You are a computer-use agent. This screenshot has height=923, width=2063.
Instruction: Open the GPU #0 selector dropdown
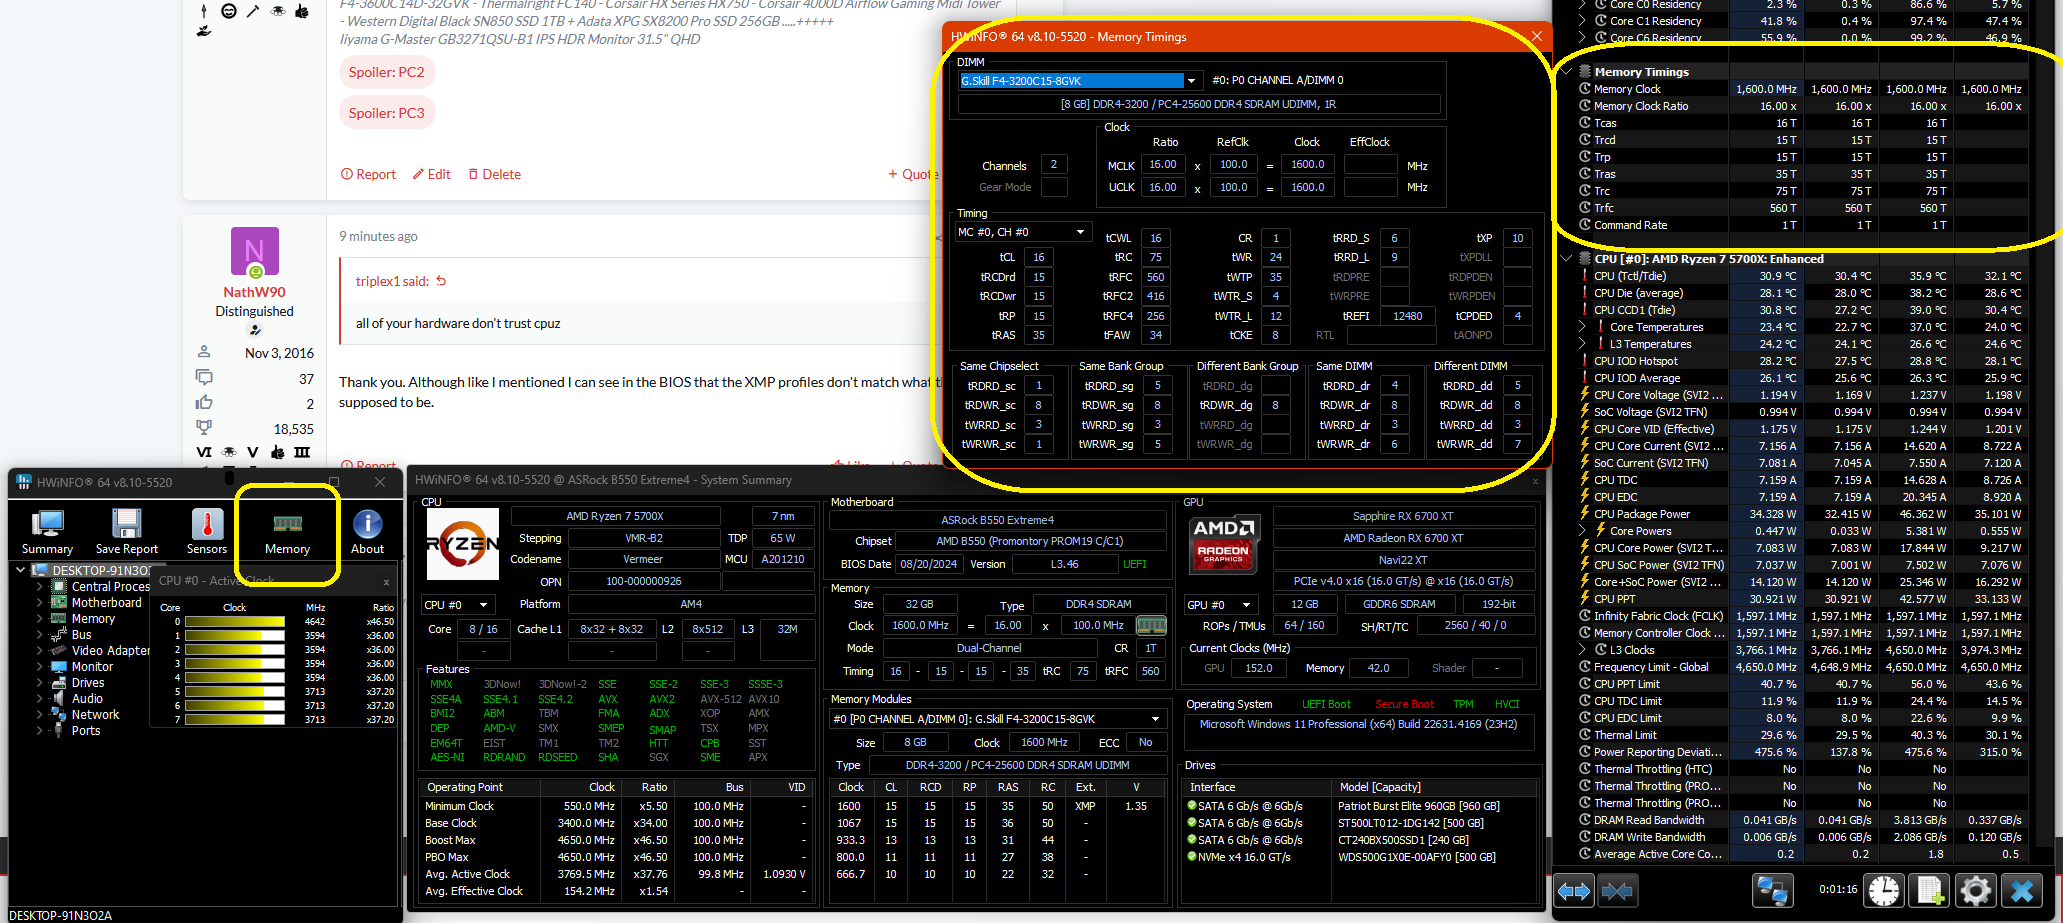[1220, 605]
